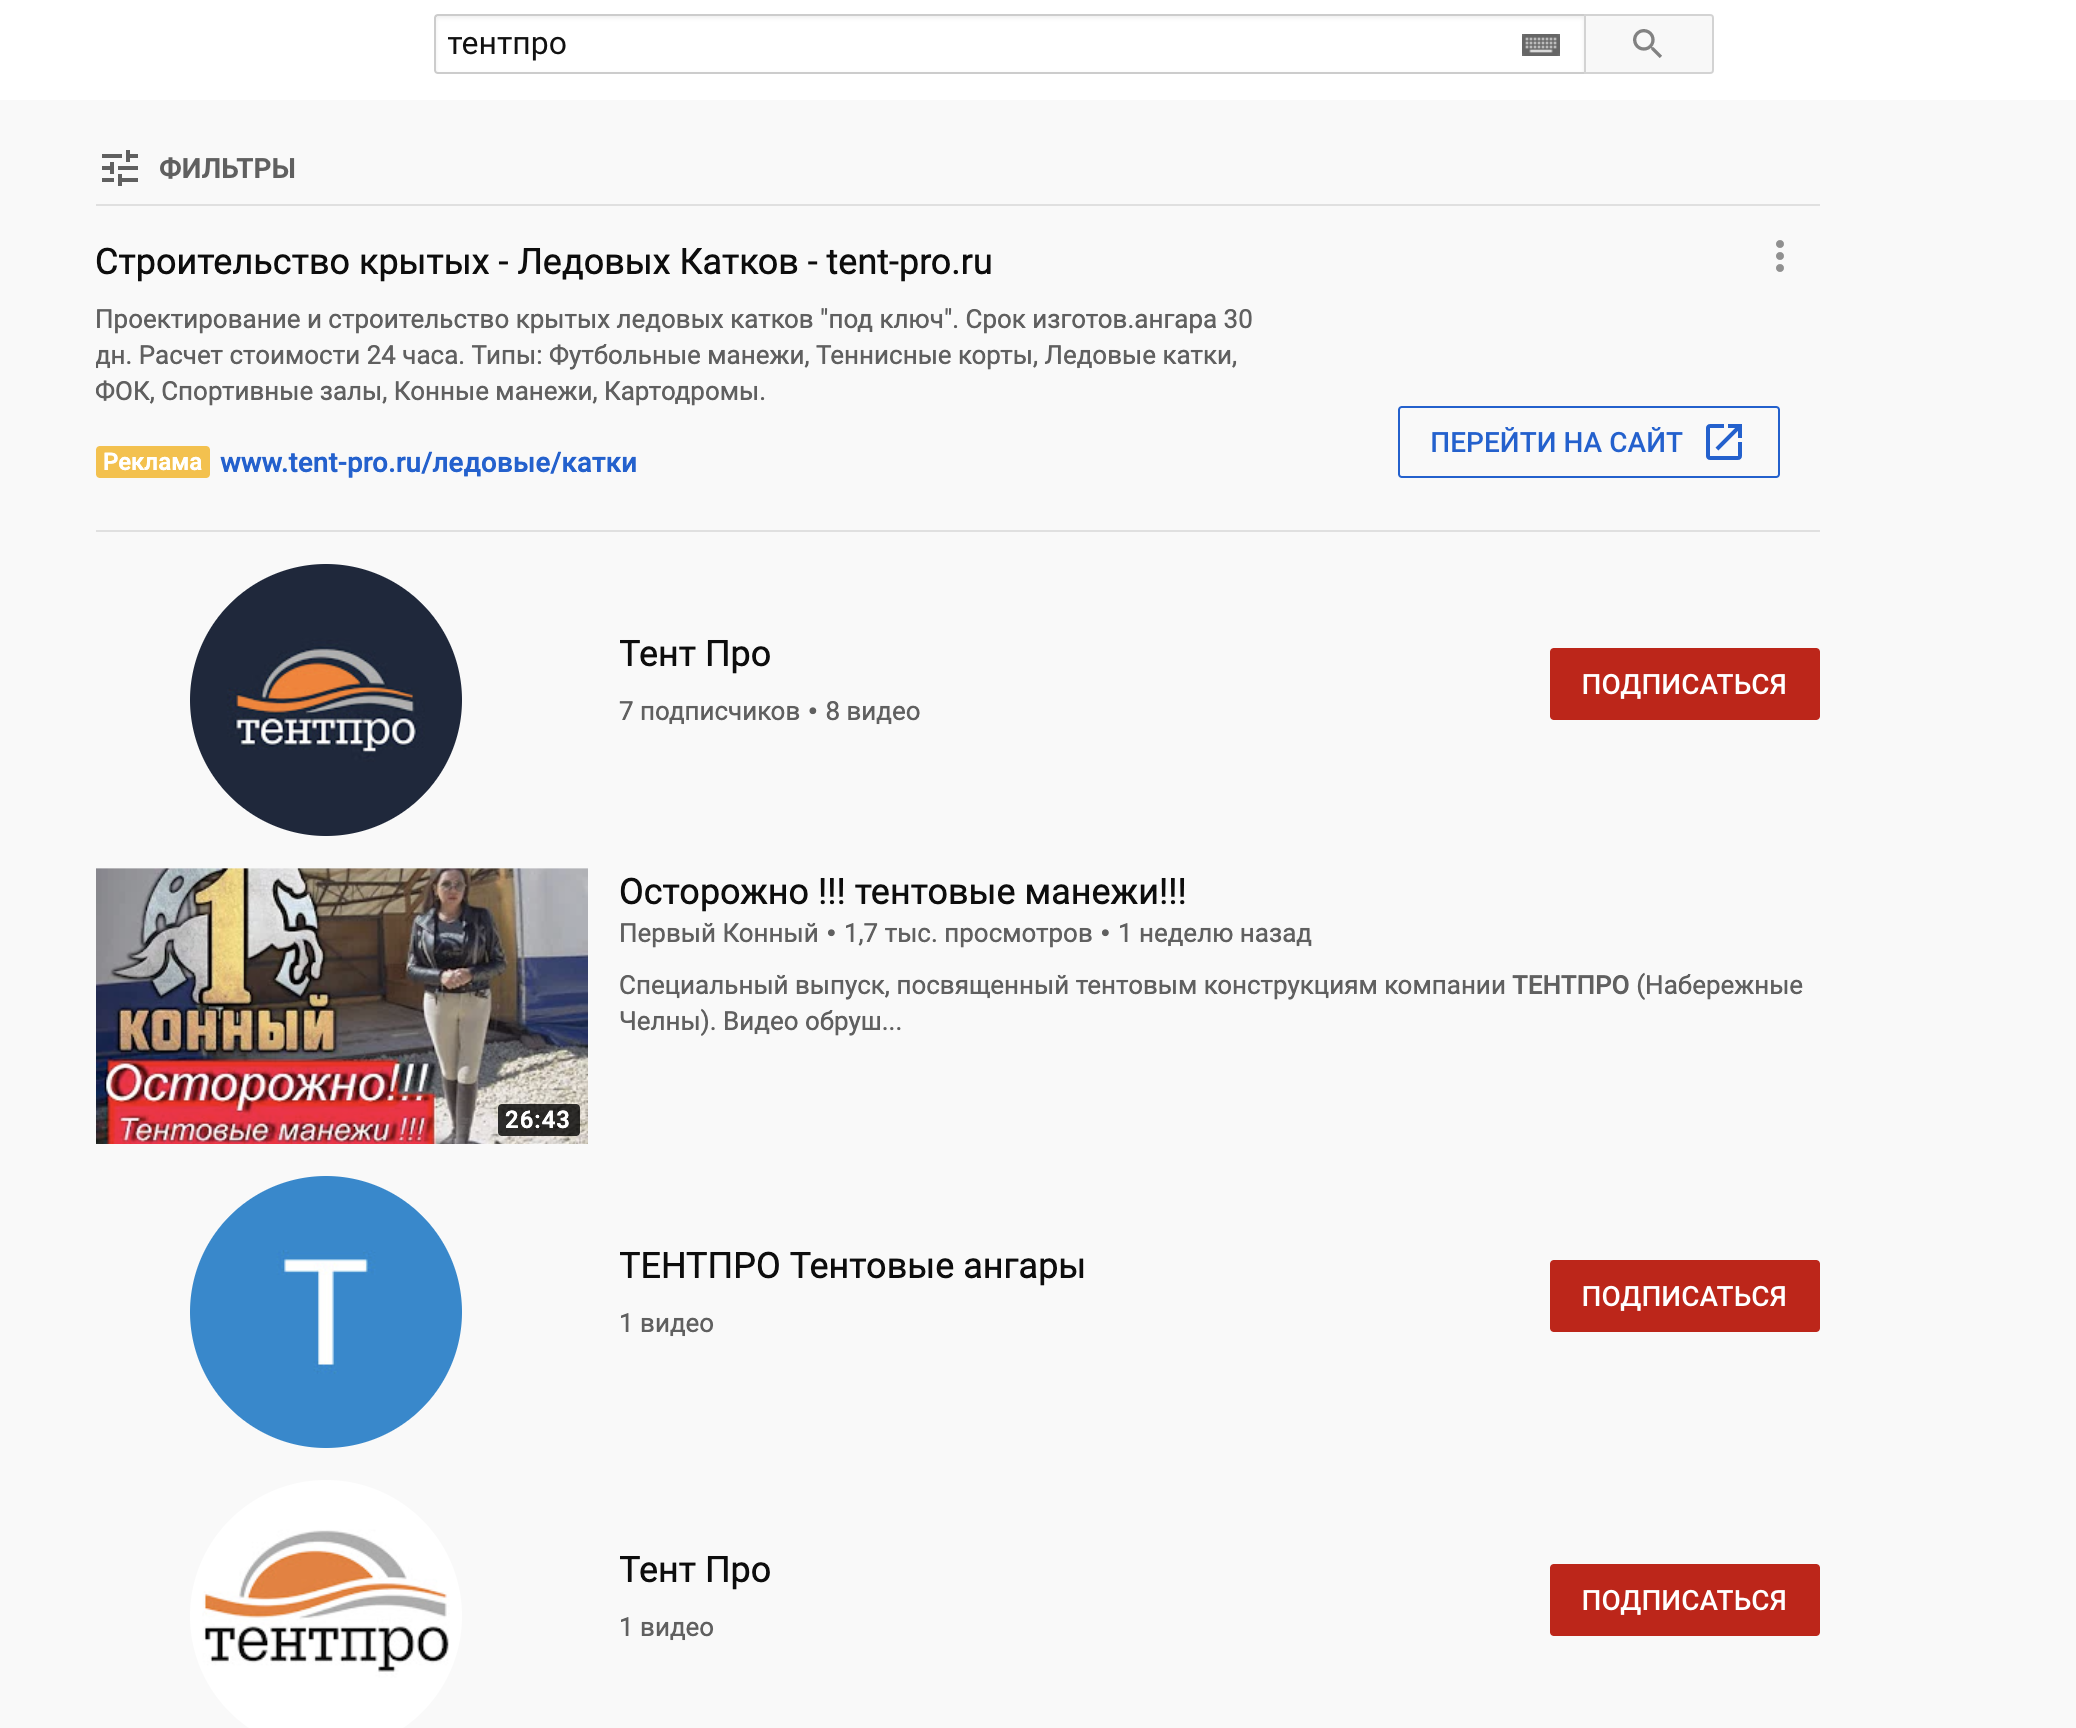
Task: Open video title Осторожно !!! тентовые манежи!!!
Action: tap(902, 891)
